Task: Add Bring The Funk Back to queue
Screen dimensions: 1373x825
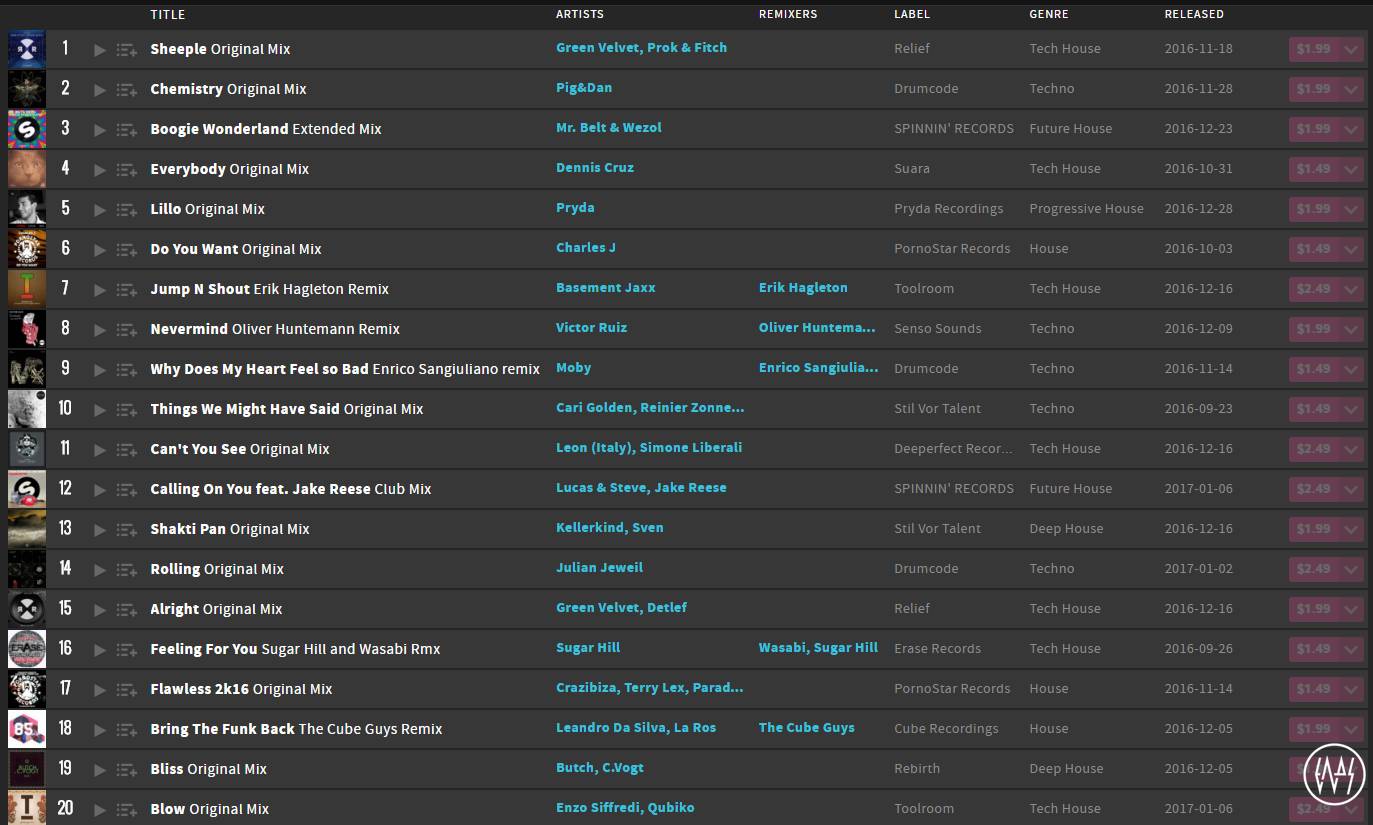Action: click(x=127, y=729)
